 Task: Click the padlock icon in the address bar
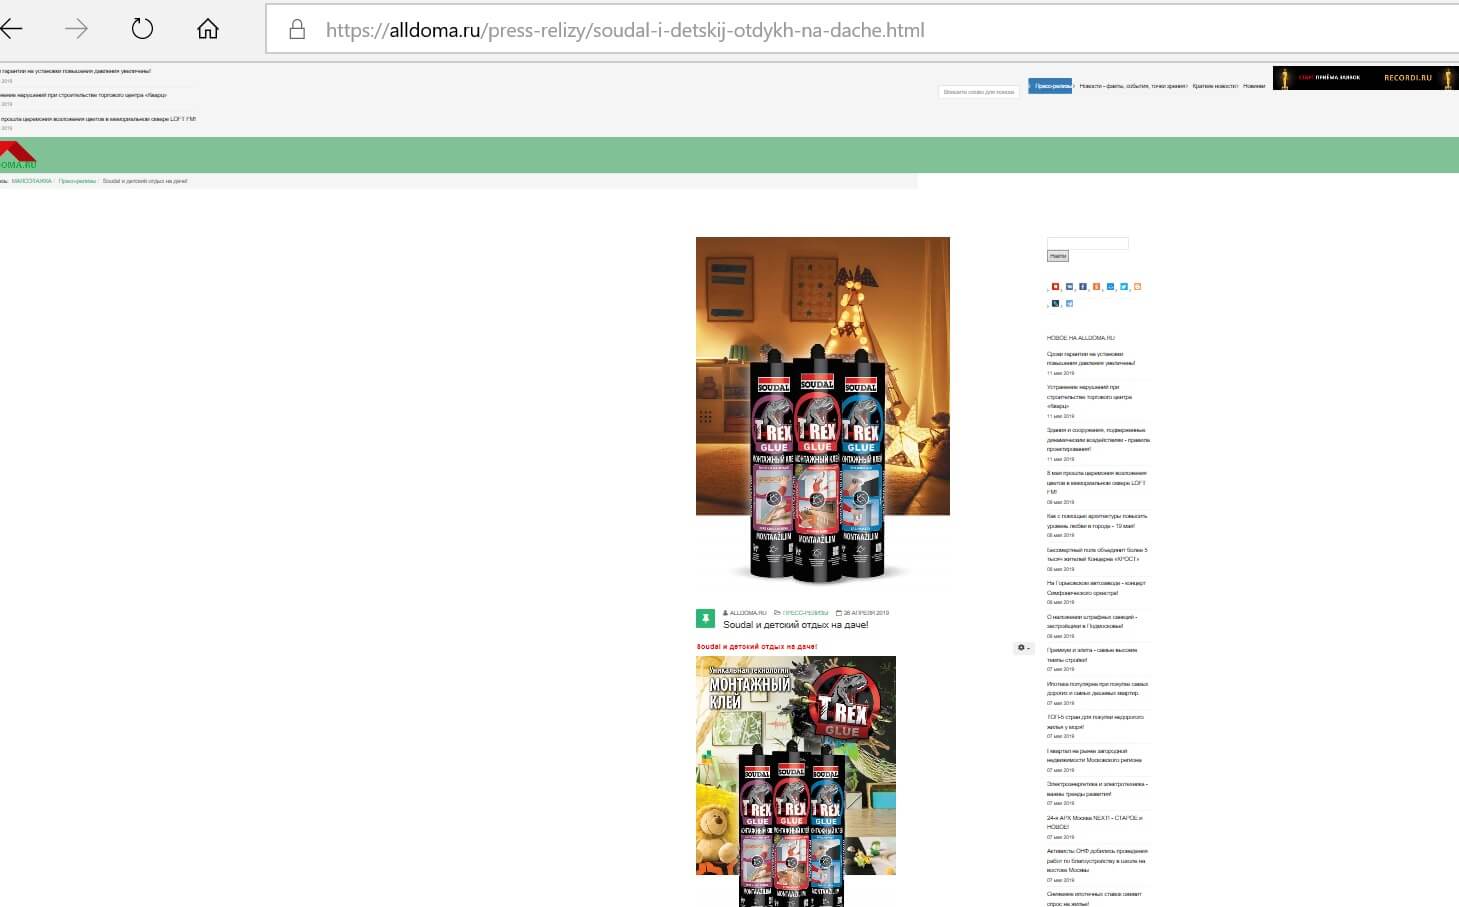[297, 30]
